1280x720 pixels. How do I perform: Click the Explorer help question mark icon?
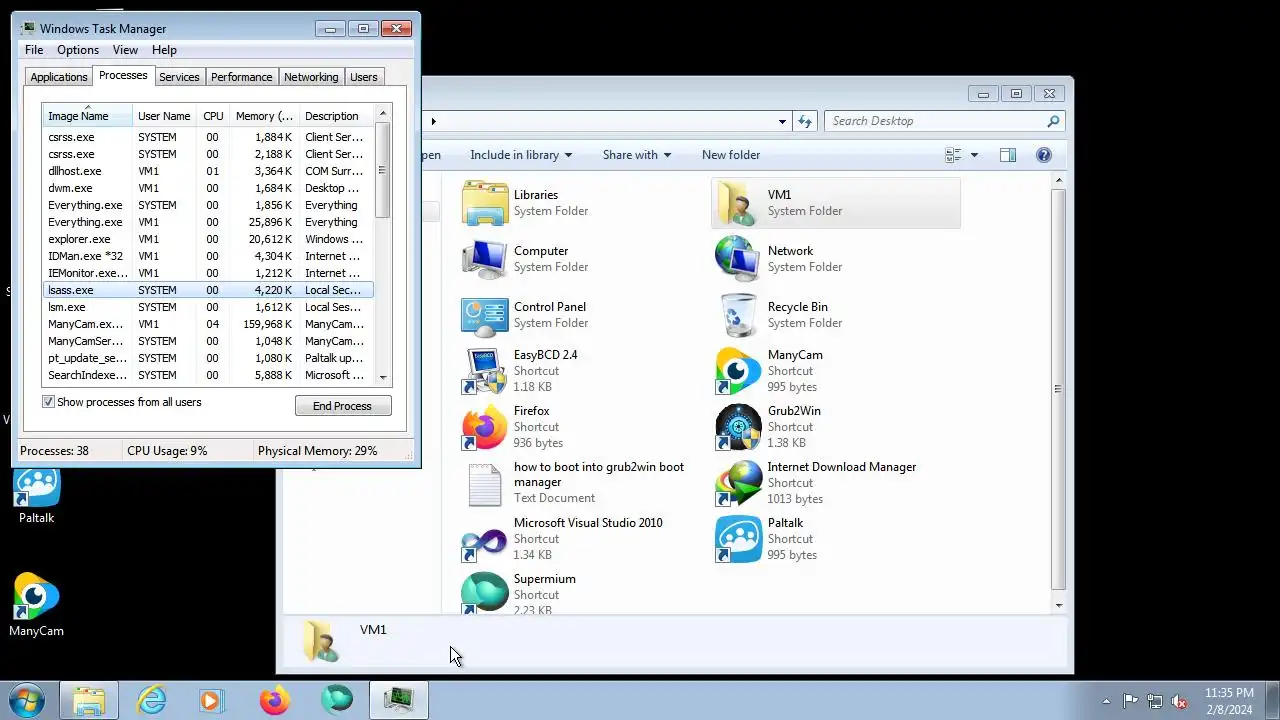[1044, 155]
